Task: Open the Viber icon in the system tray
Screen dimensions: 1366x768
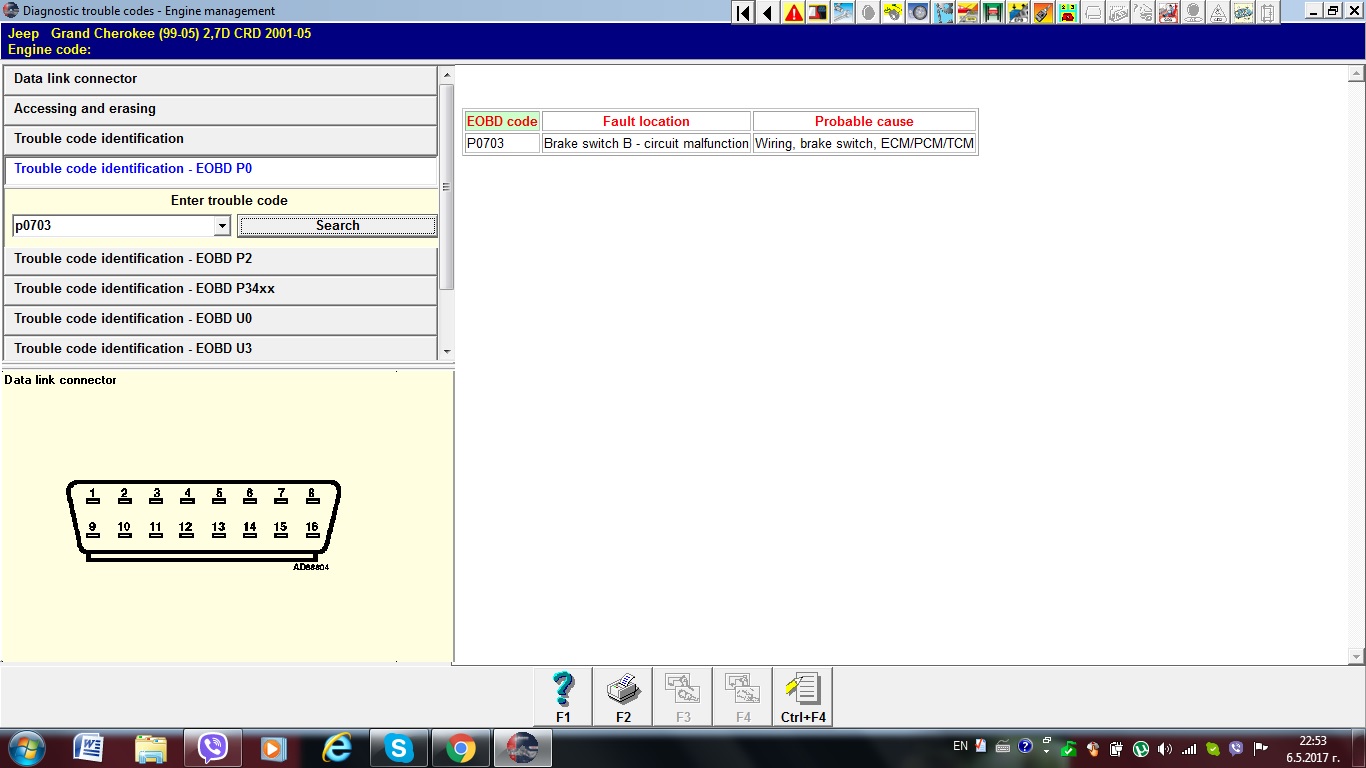Action: (x=1237, y=748)
